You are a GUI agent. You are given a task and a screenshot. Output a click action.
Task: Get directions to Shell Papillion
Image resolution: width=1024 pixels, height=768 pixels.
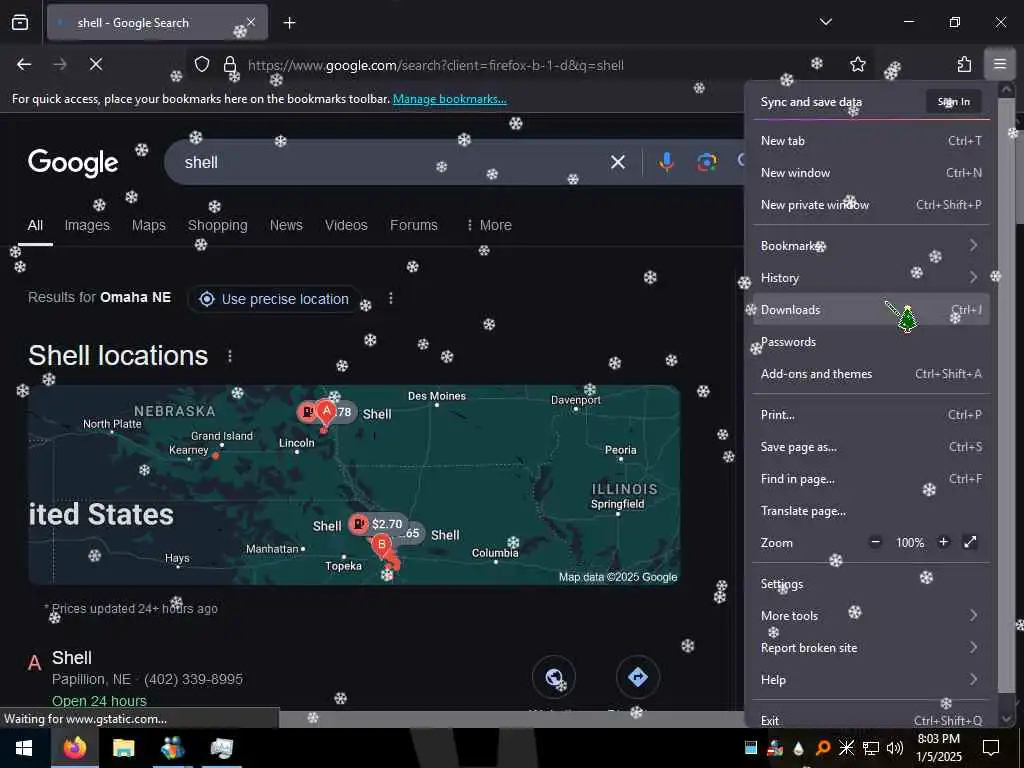(x=637, y=677)
